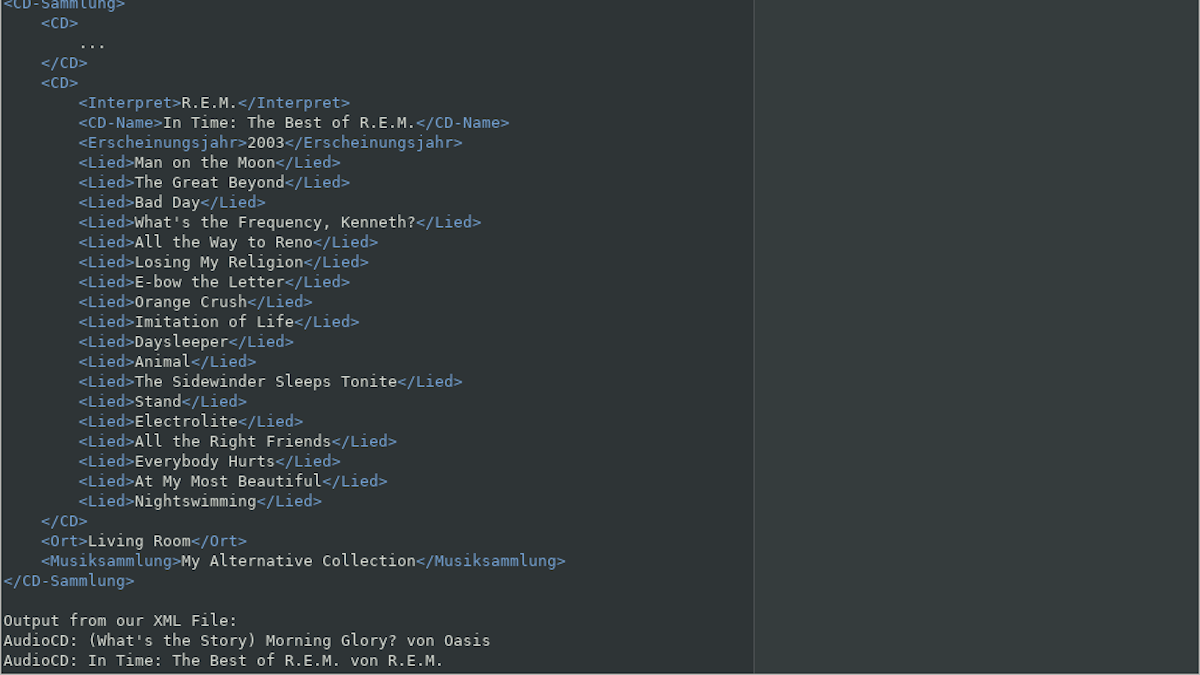Click the 'Daysleeper' line
This screenshot has width=1200, height=675.
(187, 343)
